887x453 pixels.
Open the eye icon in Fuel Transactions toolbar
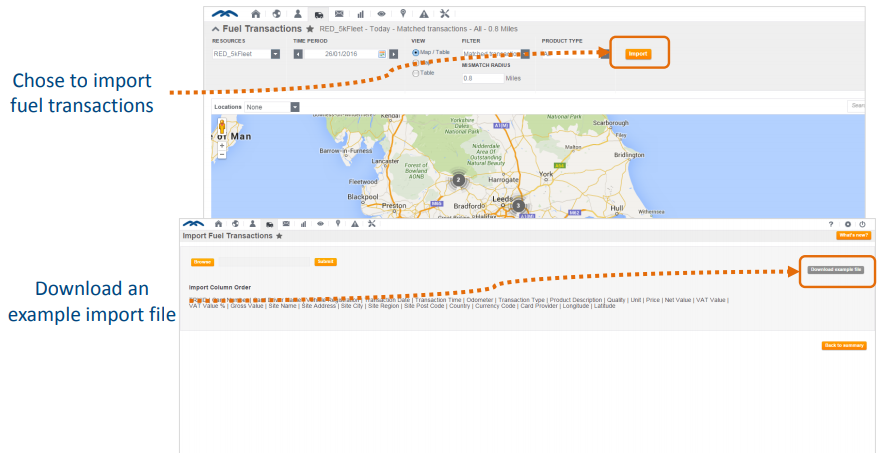(381, 14)
